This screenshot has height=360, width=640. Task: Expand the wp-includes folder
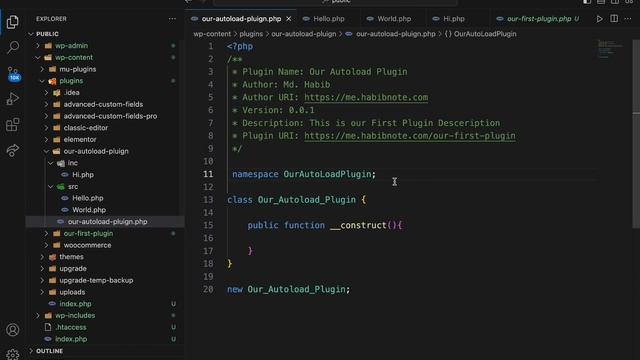pos(38,316)
